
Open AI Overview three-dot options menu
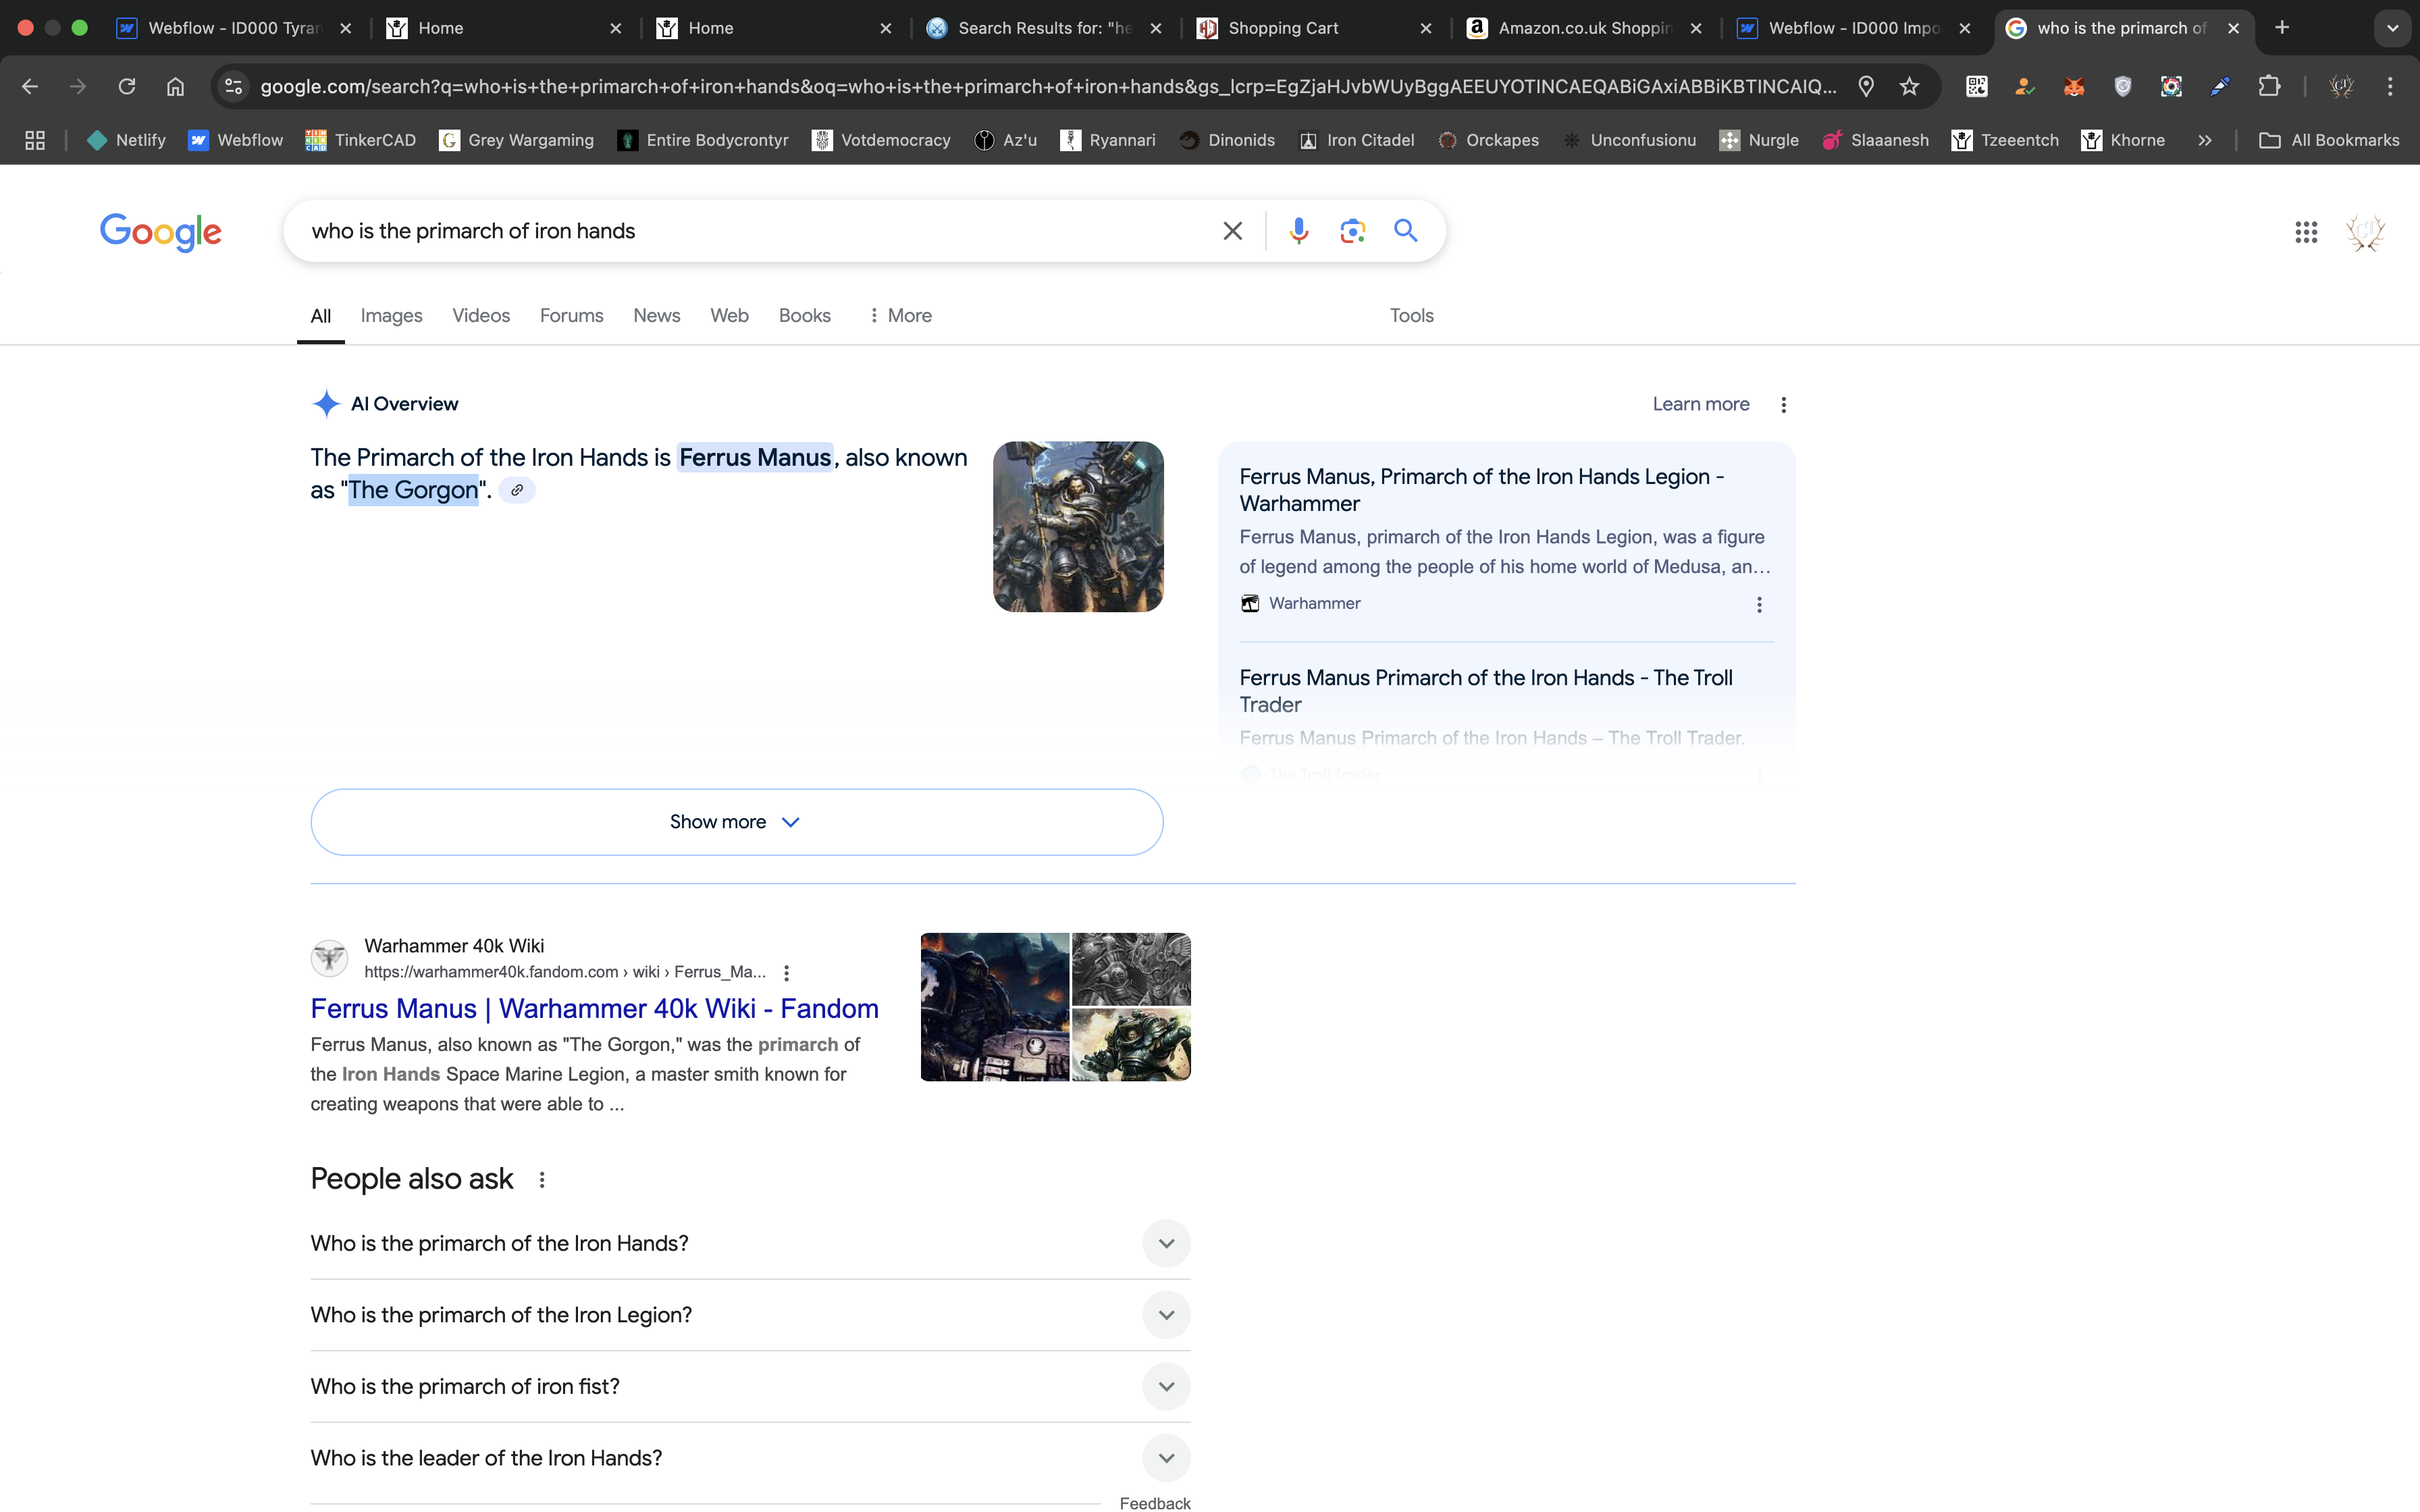click(x=1783, y=404)
